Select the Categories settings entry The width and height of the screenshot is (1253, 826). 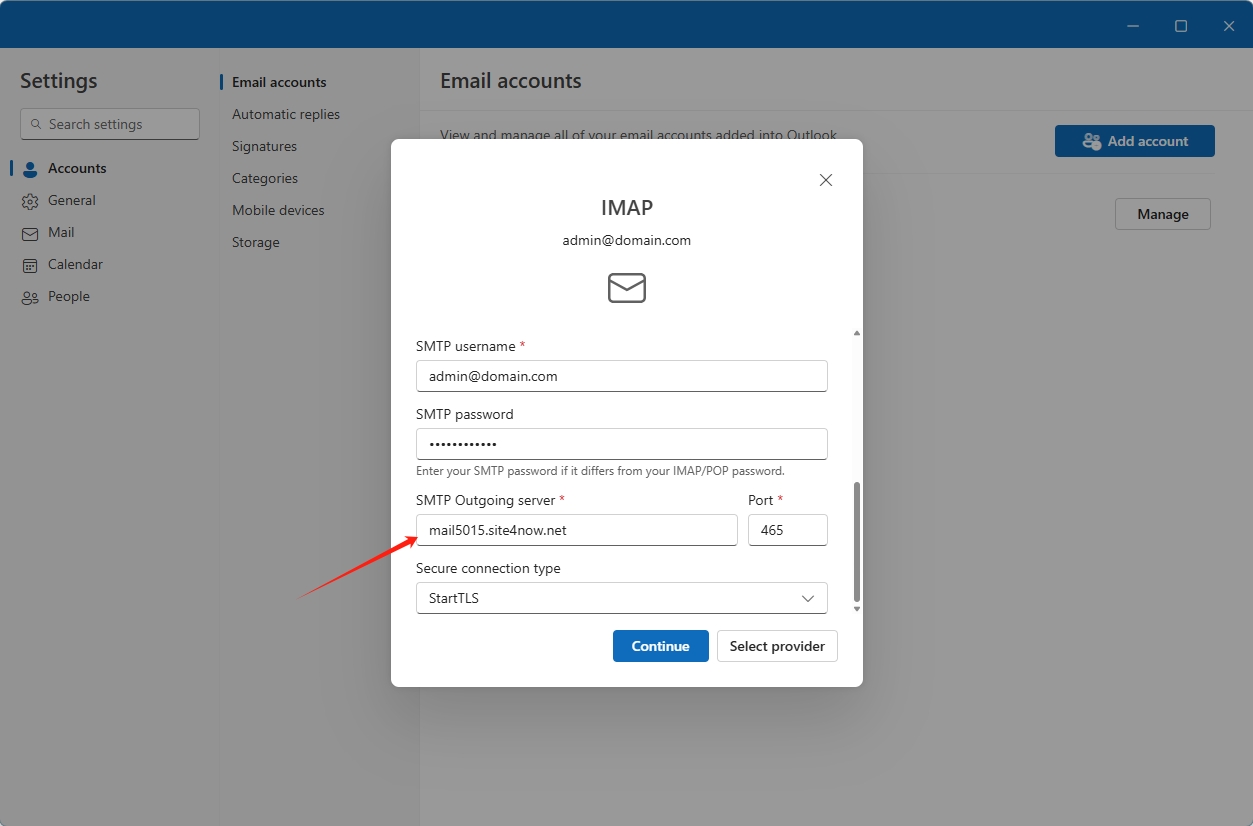tap(264, 178)
